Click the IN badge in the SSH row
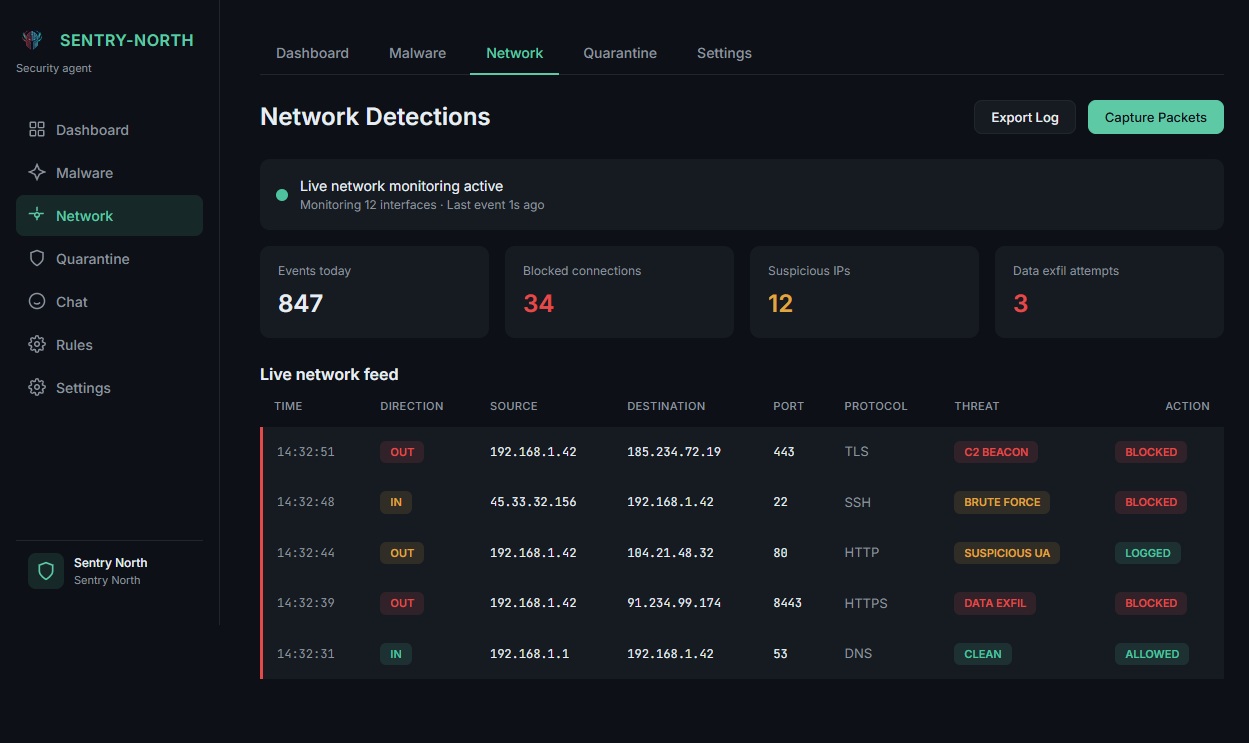The height and width of the screenshot is (743, 1249). (x=396, y=502)
